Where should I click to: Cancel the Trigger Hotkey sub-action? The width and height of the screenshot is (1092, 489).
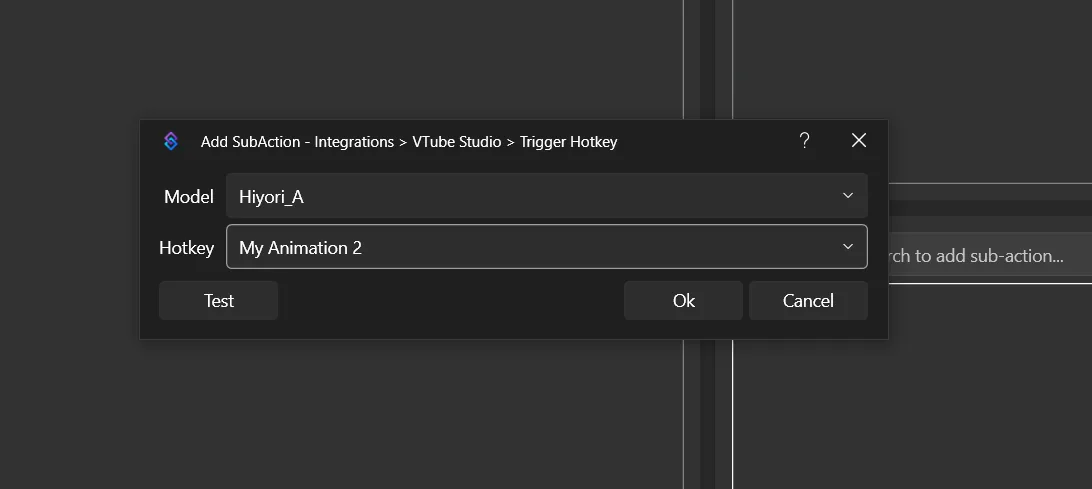(x=808, y=301)
